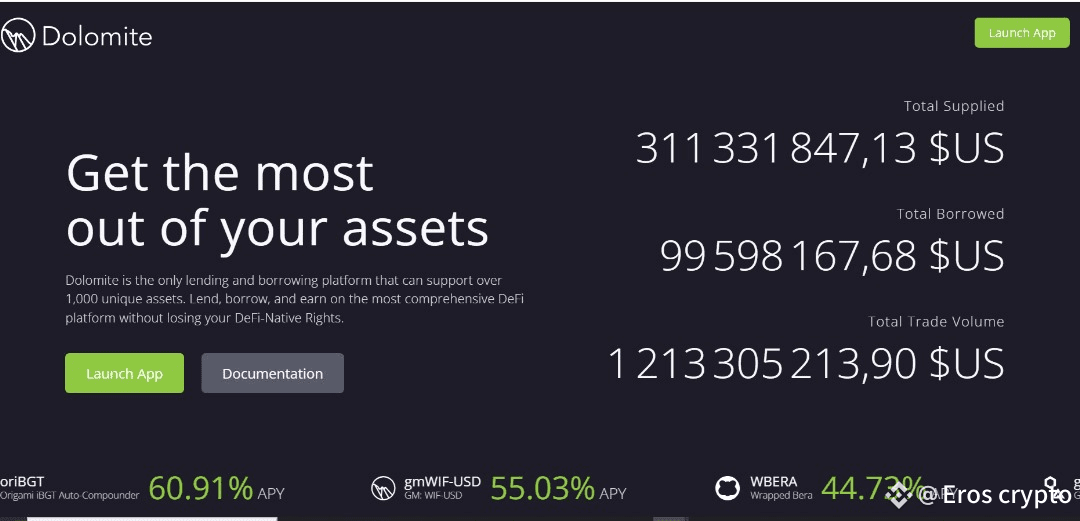Click the WBERA bear token icon
The image size is (1080, 521).
tap(727, 488)
